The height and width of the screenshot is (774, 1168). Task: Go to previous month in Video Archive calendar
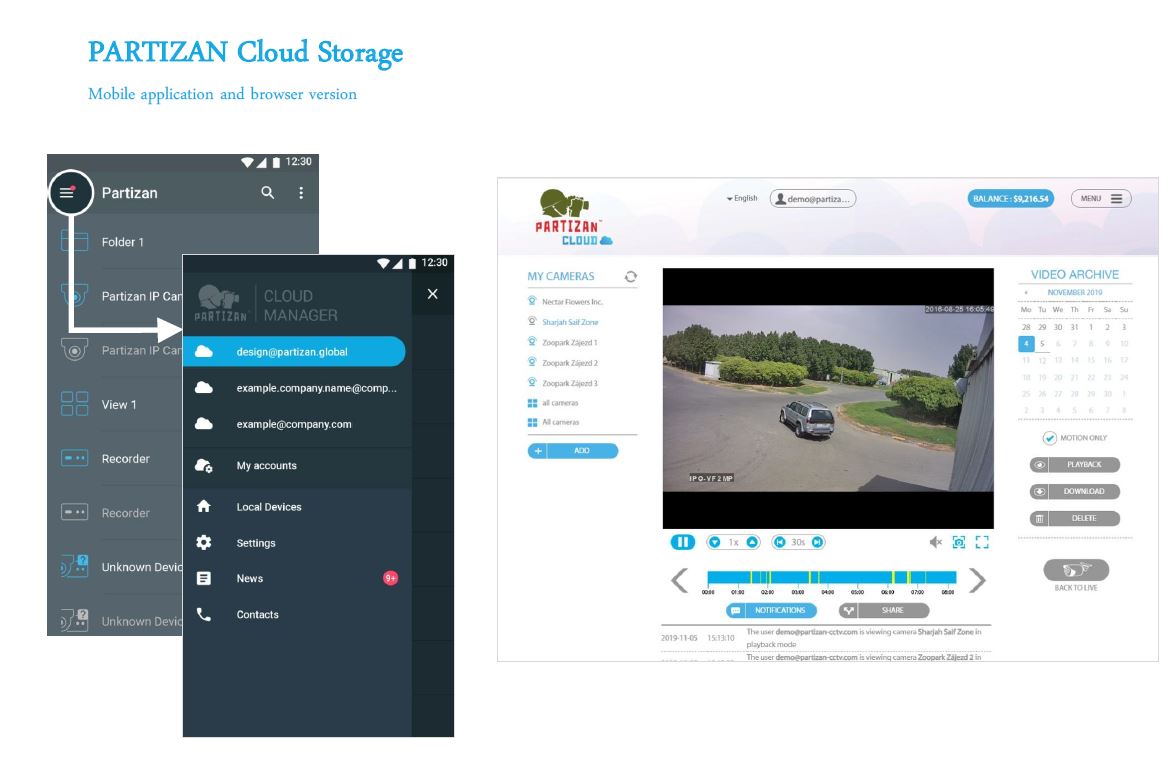1026,293
